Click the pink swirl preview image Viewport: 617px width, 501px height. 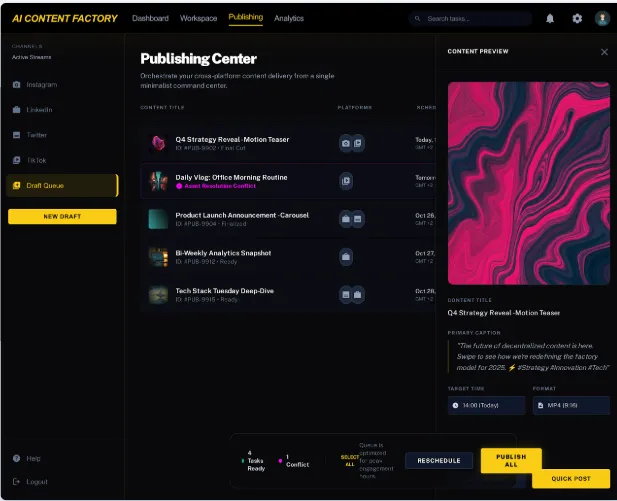click(x=529, y=183)
